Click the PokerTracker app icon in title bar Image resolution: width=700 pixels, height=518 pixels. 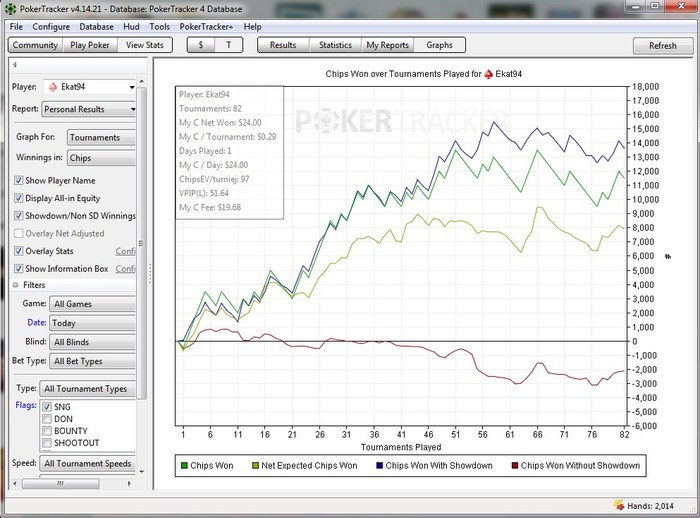tap(10, 8)
